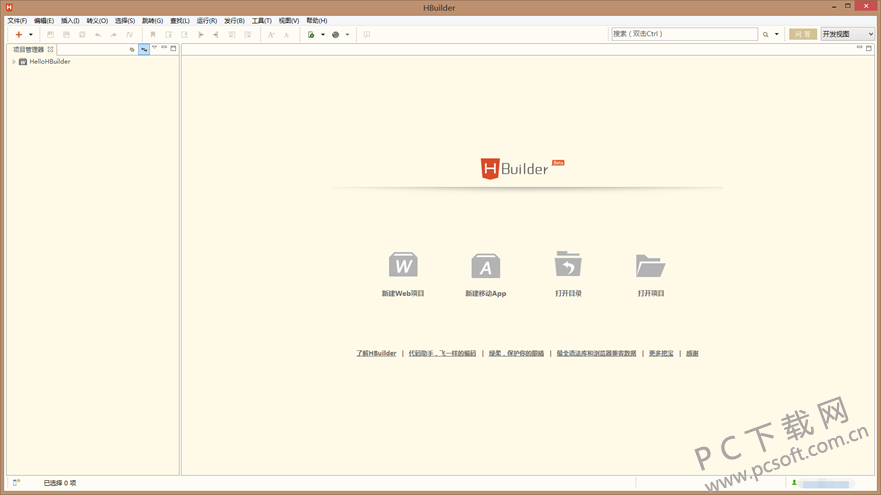Open the dropdown beside the round debug icon
This screenshot has width=881, height=495.
tap(347, 35)
